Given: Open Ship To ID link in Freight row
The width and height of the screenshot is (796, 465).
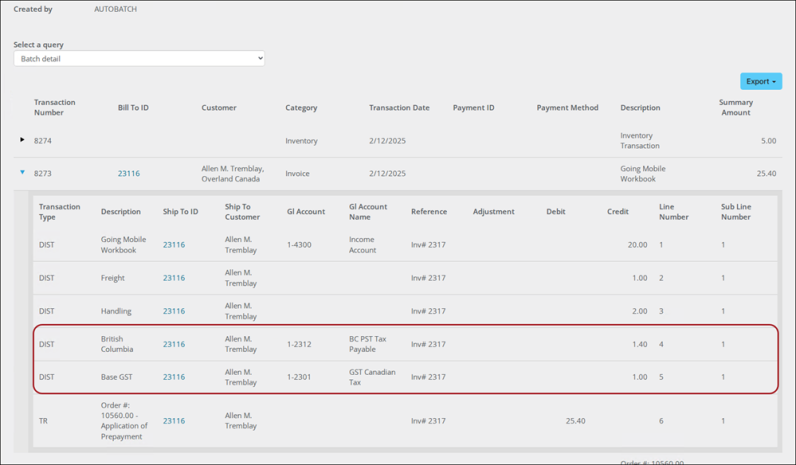Looking at the screenshot, I should [174, 278].
